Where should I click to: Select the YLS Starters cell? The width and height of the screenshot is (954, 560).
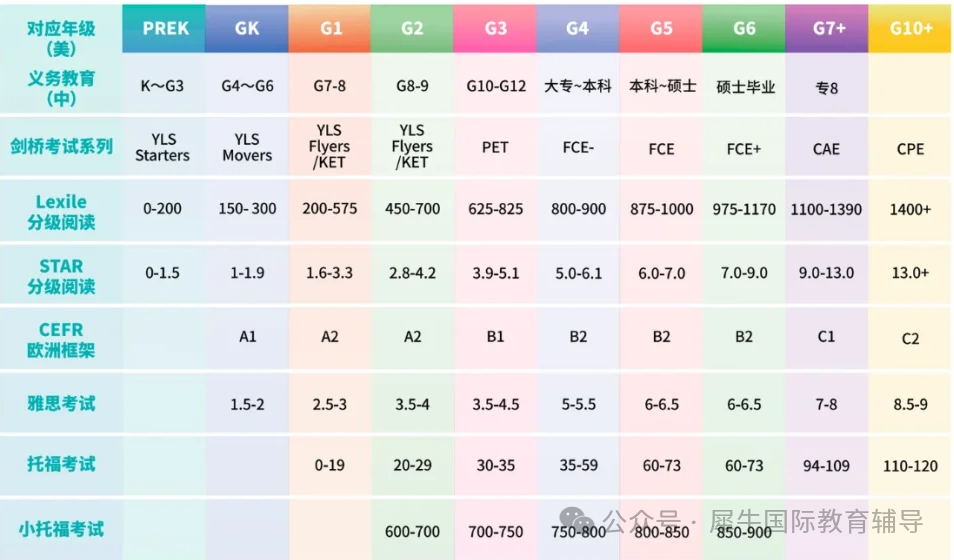tap(163, 147)
